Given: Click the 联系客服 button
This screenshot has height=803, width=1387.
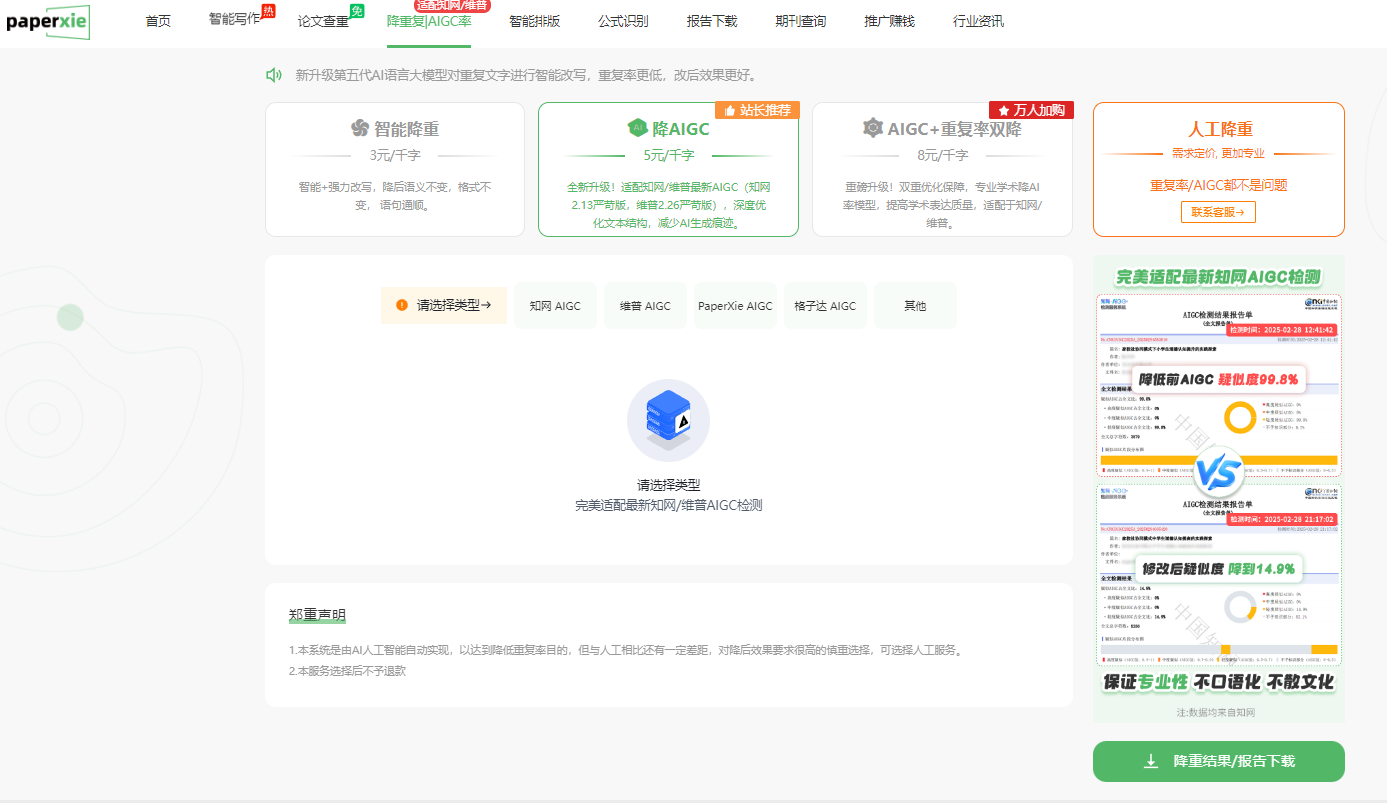Looking at the screenshot, I should (x=1217, y=212).
